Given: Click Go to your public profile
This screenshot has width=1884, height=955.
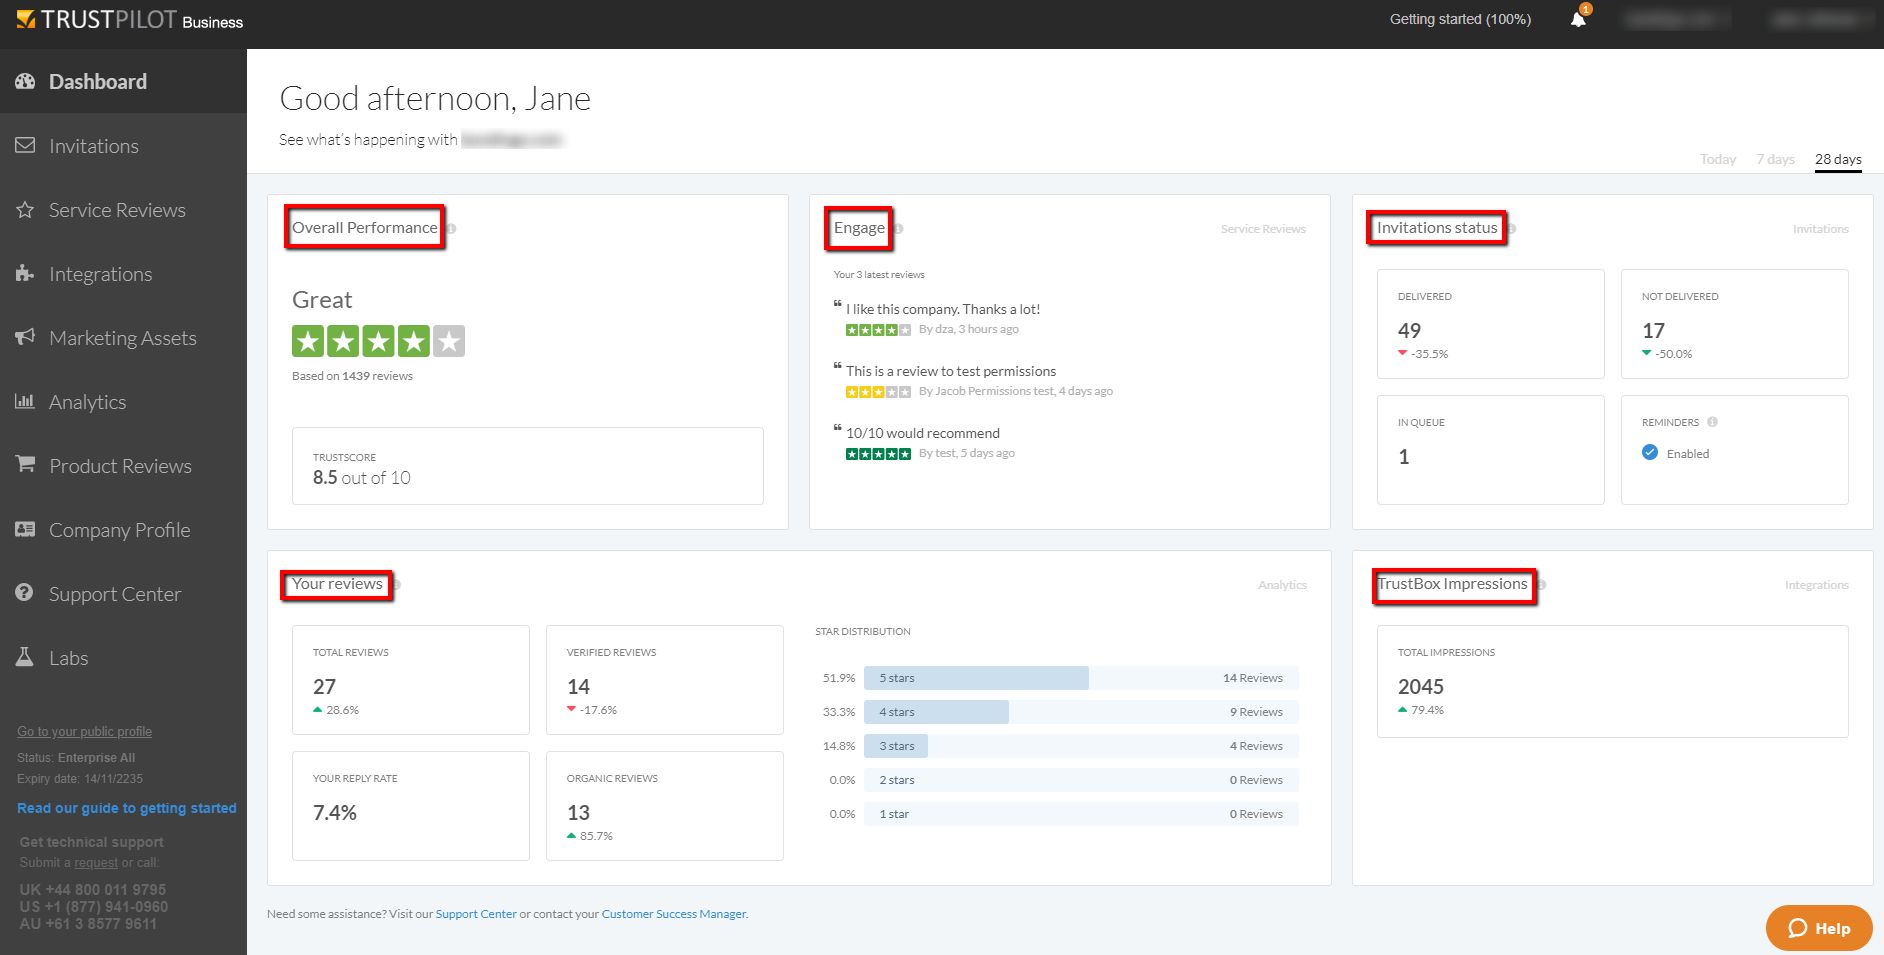Looking at the screenshot, I should (x=84, y=732).
